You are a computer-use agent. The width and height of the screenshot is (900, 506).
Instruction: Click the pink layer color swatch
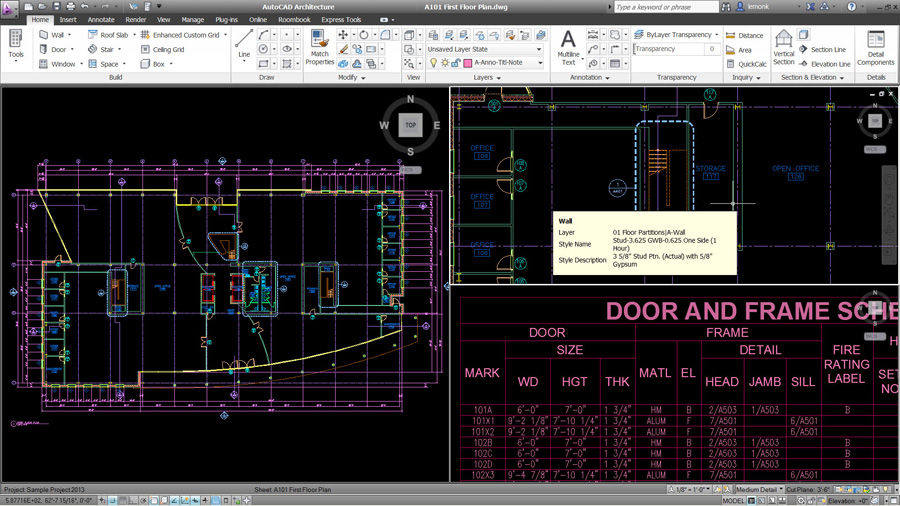(468, 63)
